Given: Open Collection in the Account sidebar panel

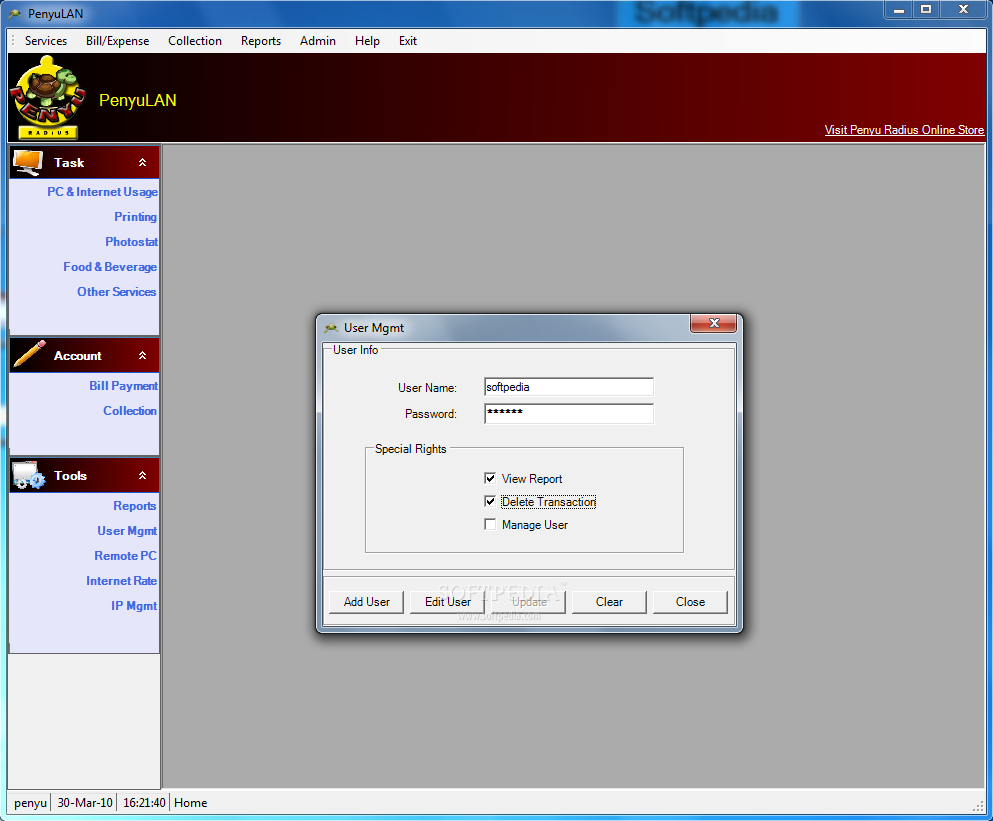Looking at the screenshot, I should click(x=130, y=410).
